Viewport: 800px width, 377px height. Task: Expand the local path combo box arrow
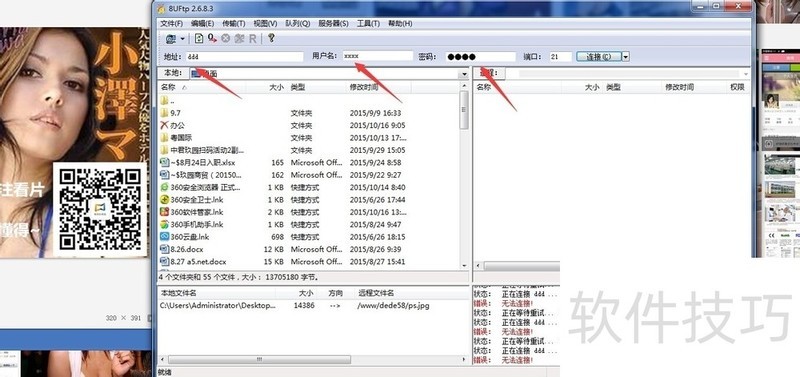click(464, 74)
